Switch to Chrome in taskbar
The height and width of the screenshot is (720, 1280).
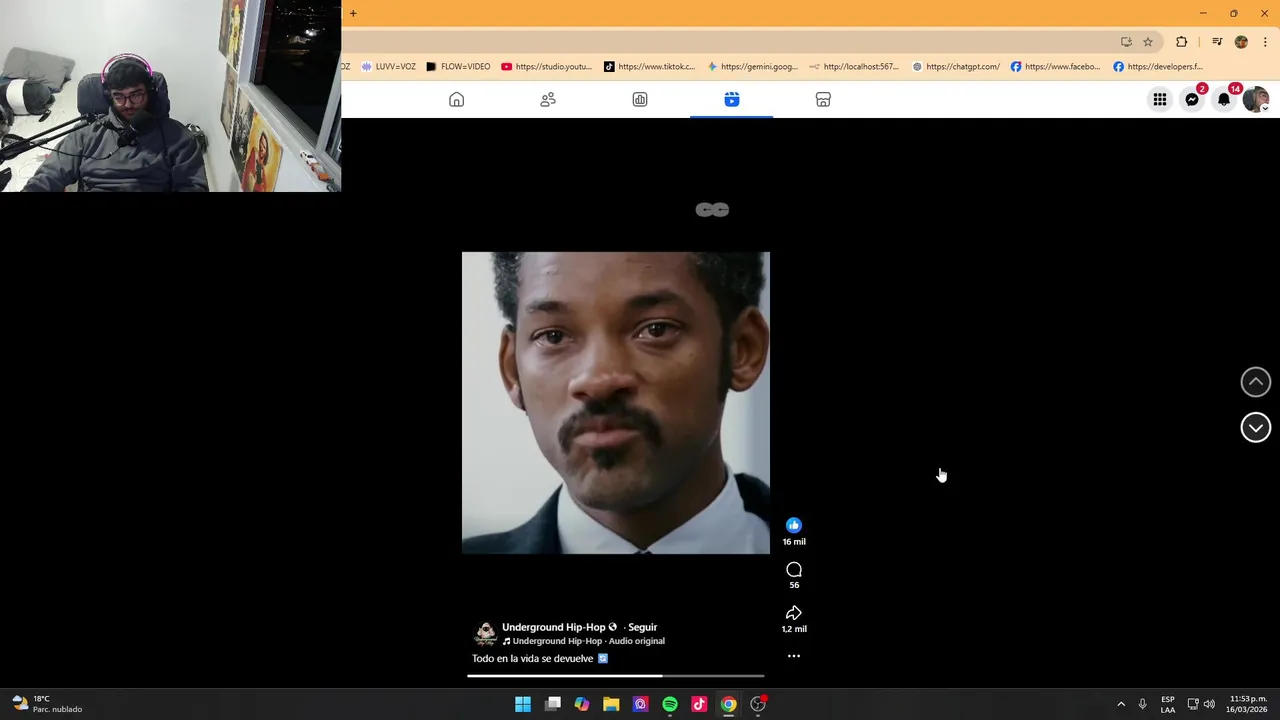(x=729, y=704)
